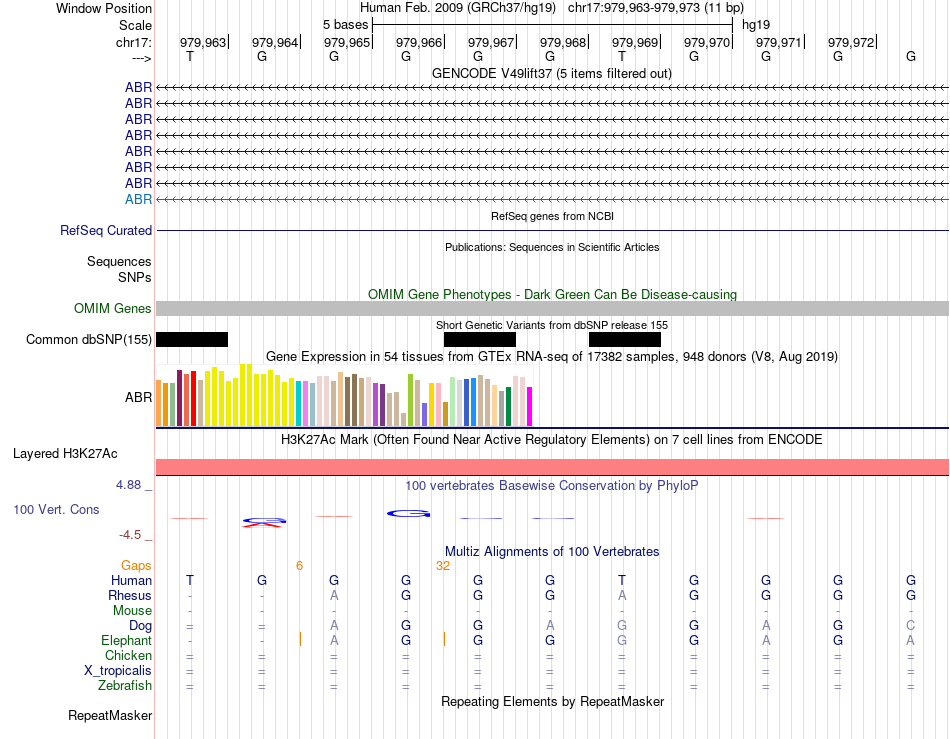
Task: Open GENCODE V49lift37 track title
Action: (551, 73)
